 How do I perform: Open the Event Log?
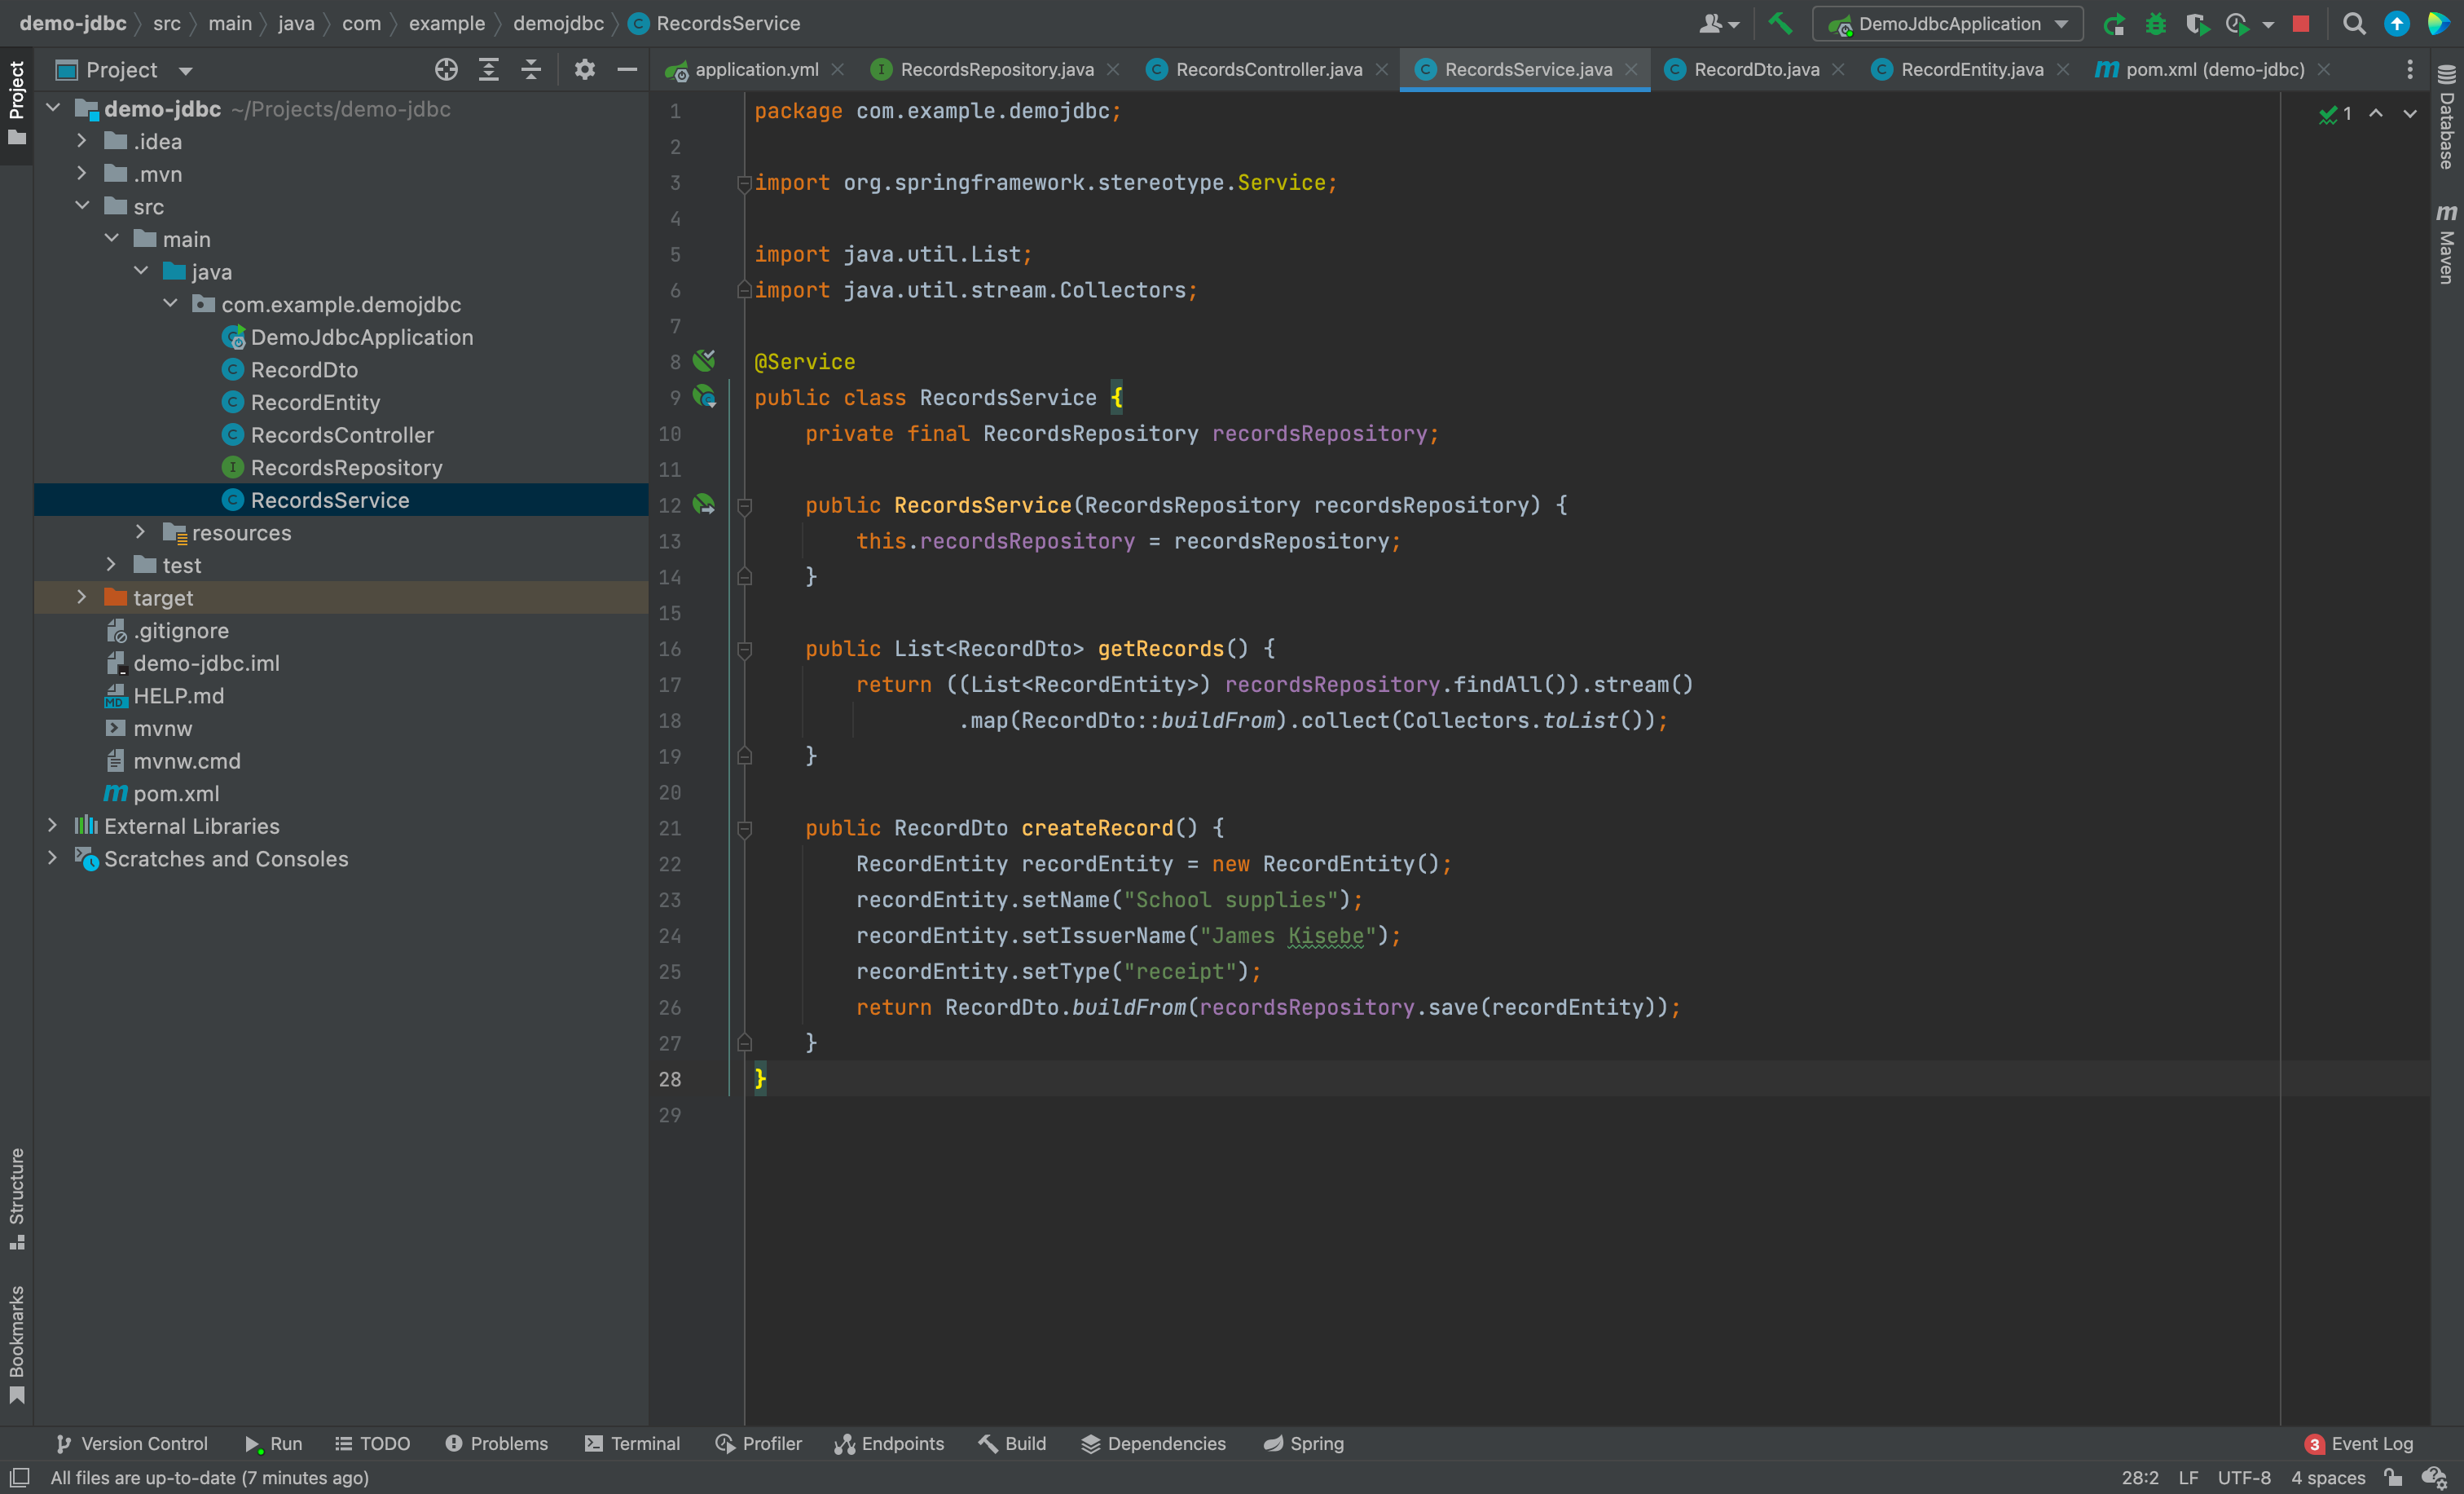pyautogui.click(x=2359, y=1443)
